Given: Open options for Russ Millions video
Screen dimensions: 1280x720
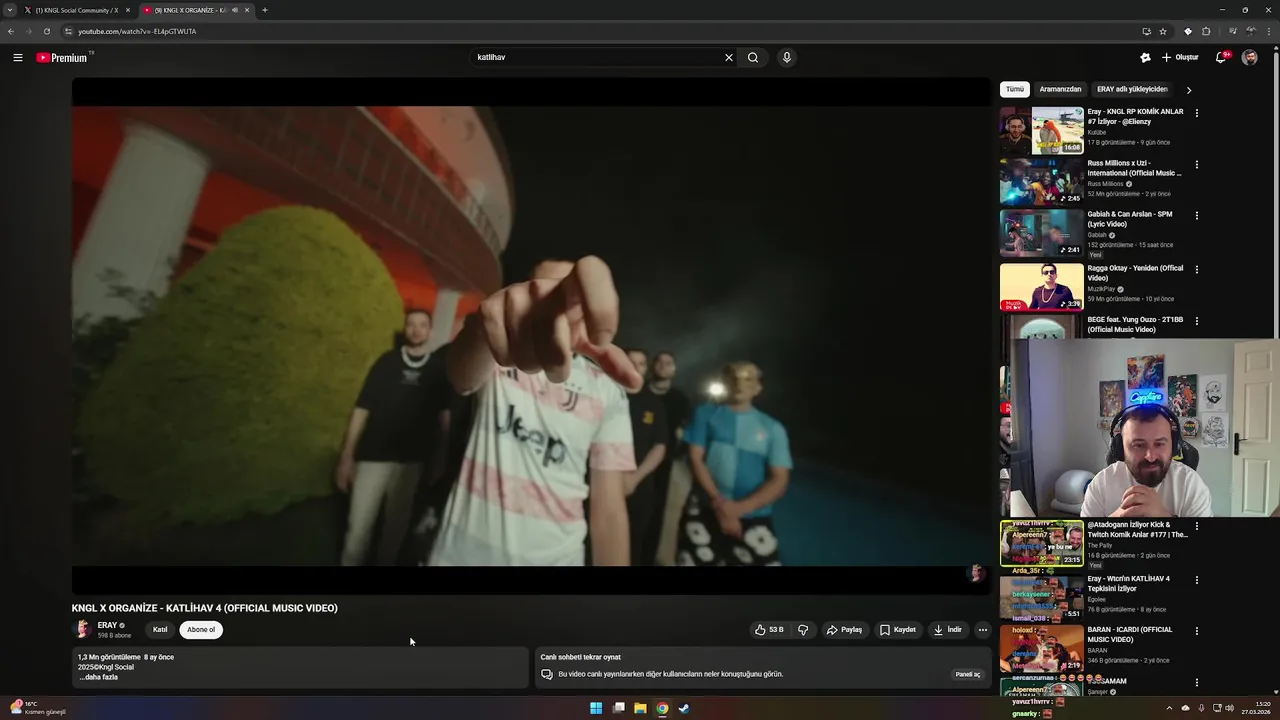Looking at the screenshot, I should point(1197,164).
